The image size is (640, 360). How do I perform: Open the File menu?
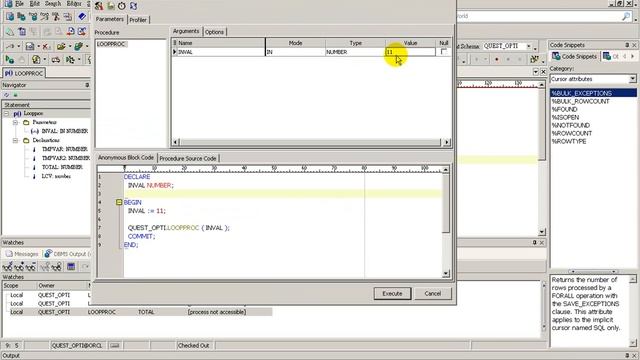pyautogui.click(x=19, y=3)
